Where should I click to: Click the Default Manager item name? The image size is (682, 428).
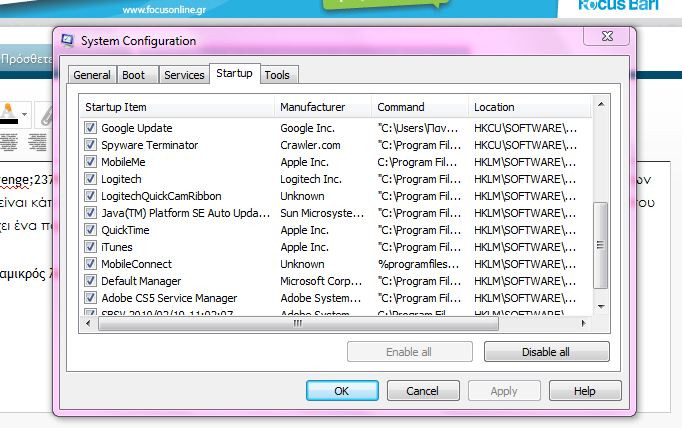(x=141, y=281)
